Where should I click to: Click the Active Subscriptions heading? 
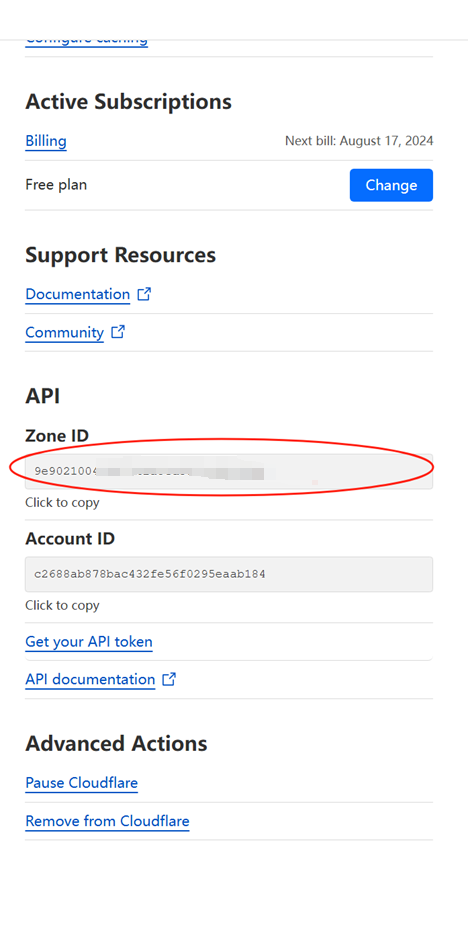(128, 102)
